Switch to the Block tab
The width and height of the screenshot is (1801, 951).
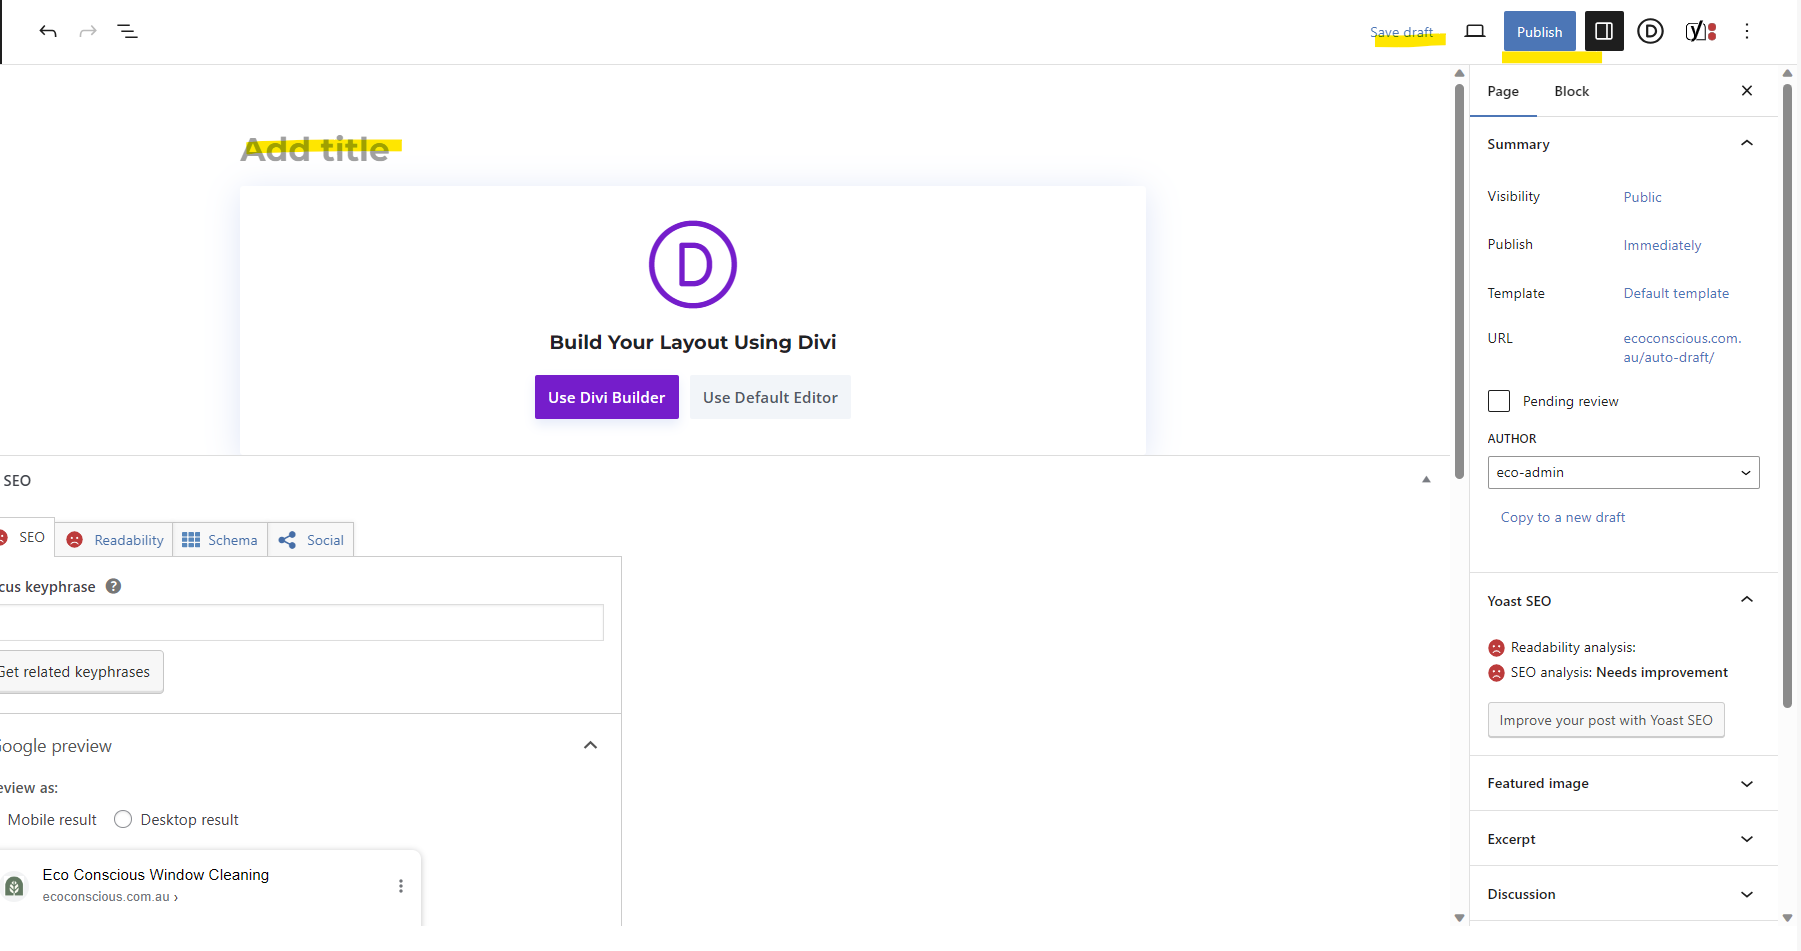click(1571, 91)
